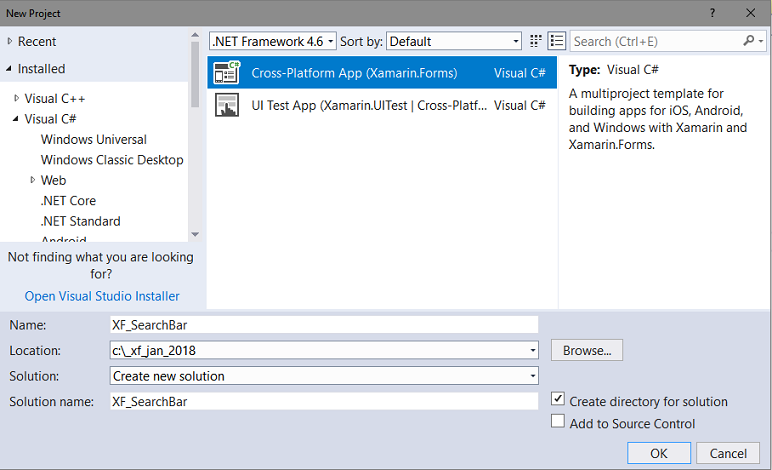Toggle Create directory for solution checkbox
Screen dimensions: 772x470
(x=558, y=399)
